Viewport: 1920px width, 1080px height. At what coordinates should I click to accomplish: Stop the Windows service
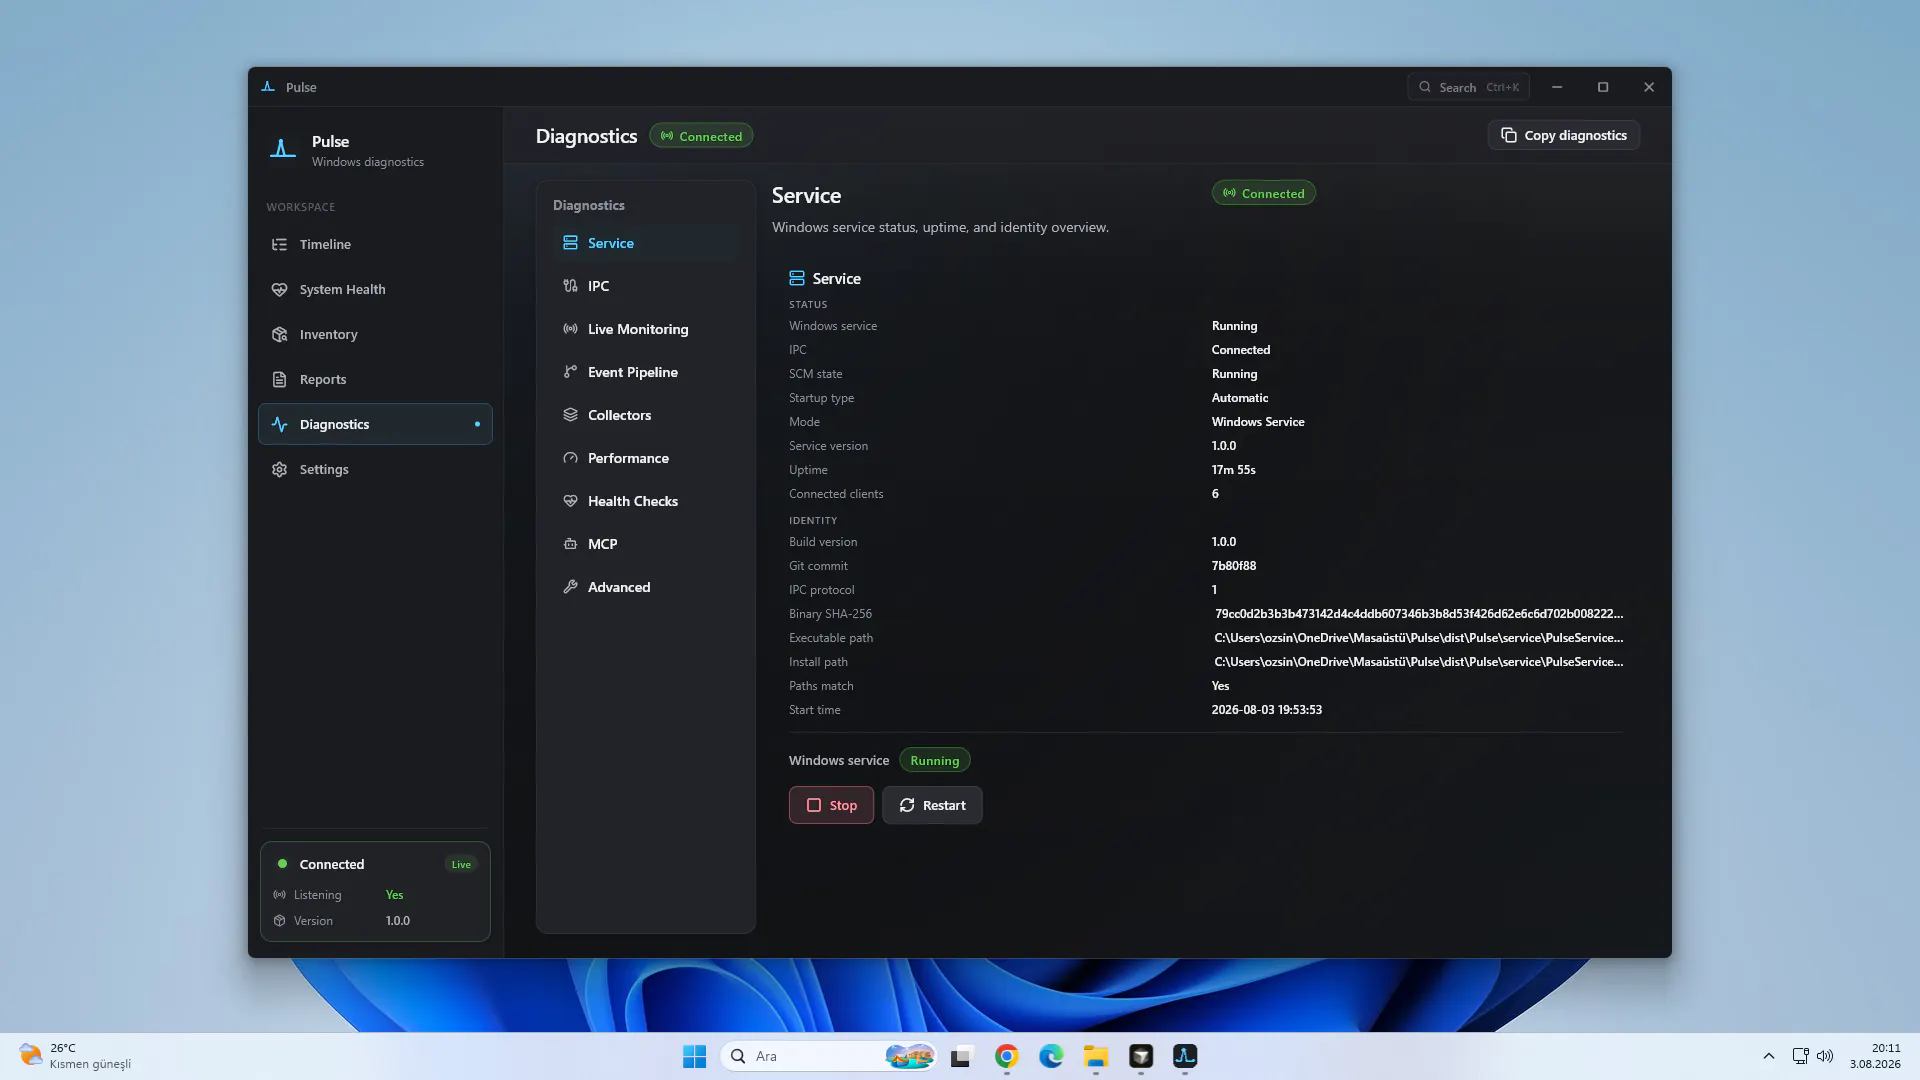click(x=831, y=805)
